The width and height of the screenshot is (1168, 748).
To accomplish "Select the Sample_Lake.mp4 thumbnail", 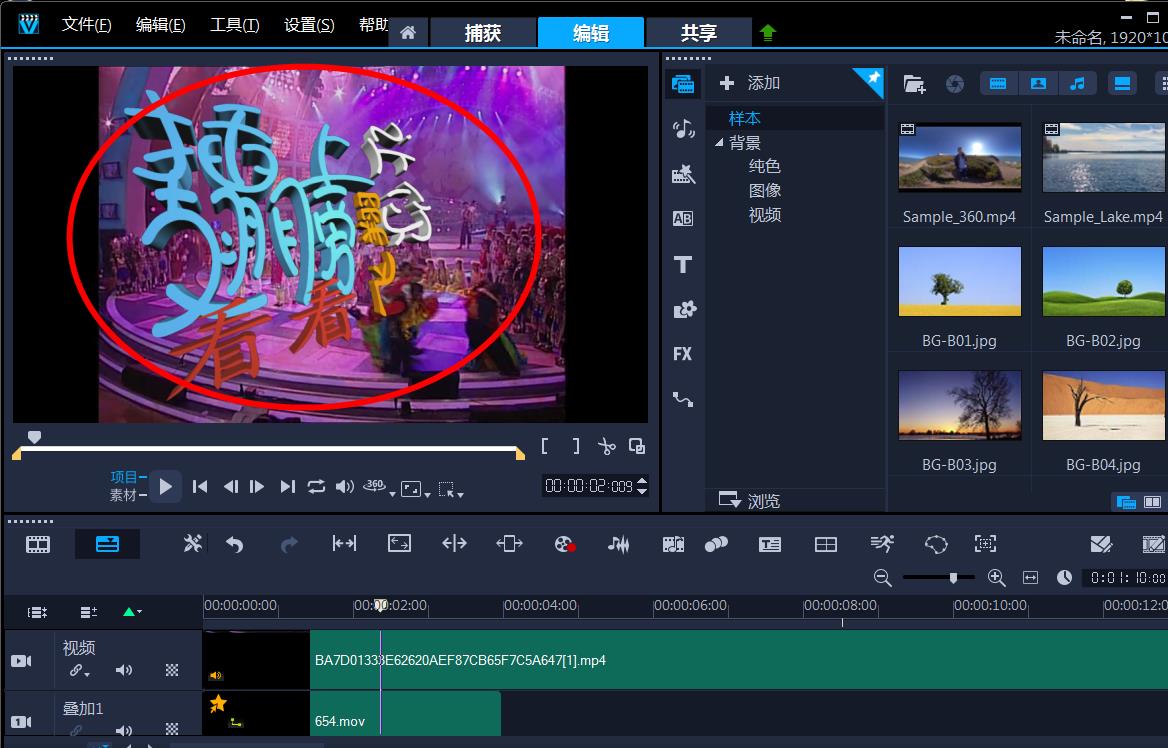I will [1103, 157].
